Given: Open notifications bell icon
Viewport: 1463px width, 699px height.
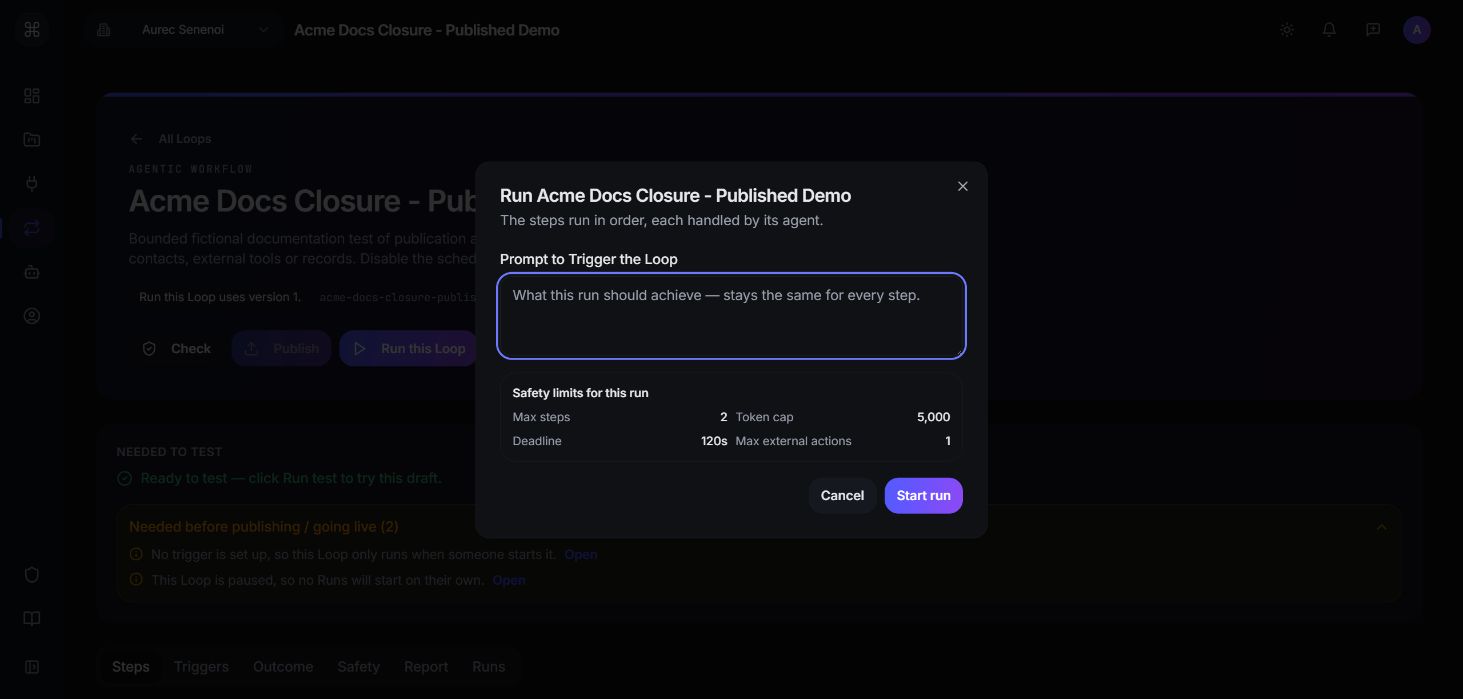Looking at the screenshot, I should pos(1329,30).
